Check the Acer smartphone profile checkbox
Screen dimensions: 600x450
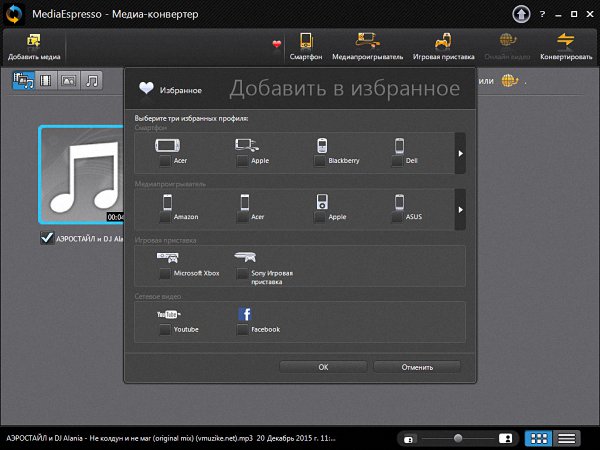click(x=165, y=161)
